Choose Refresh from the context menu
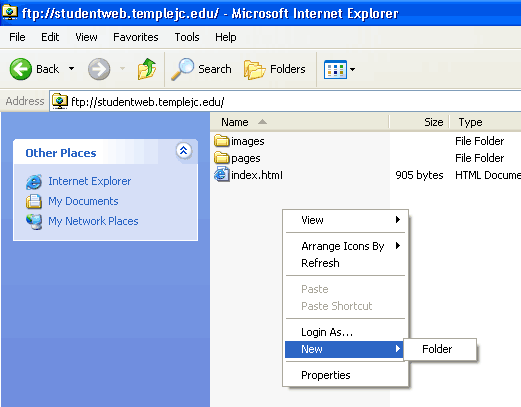Image resolution: width=521 pixels, height=407 pixels. [345, 263]
